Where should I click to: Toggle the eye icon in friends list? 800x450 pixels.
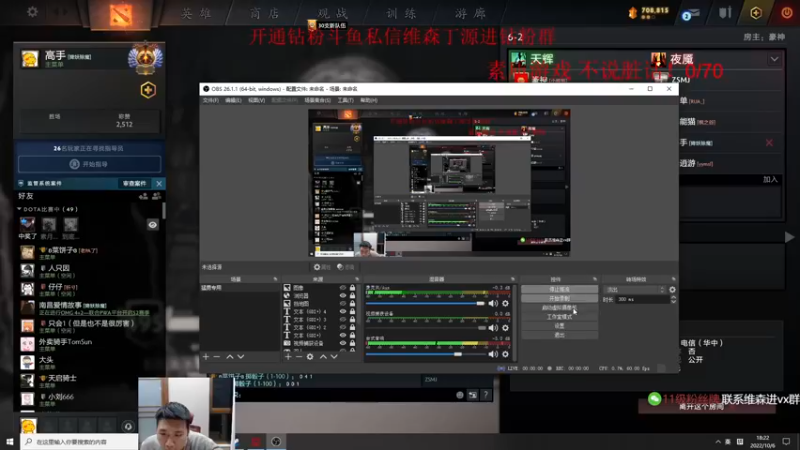coord(153,225)
